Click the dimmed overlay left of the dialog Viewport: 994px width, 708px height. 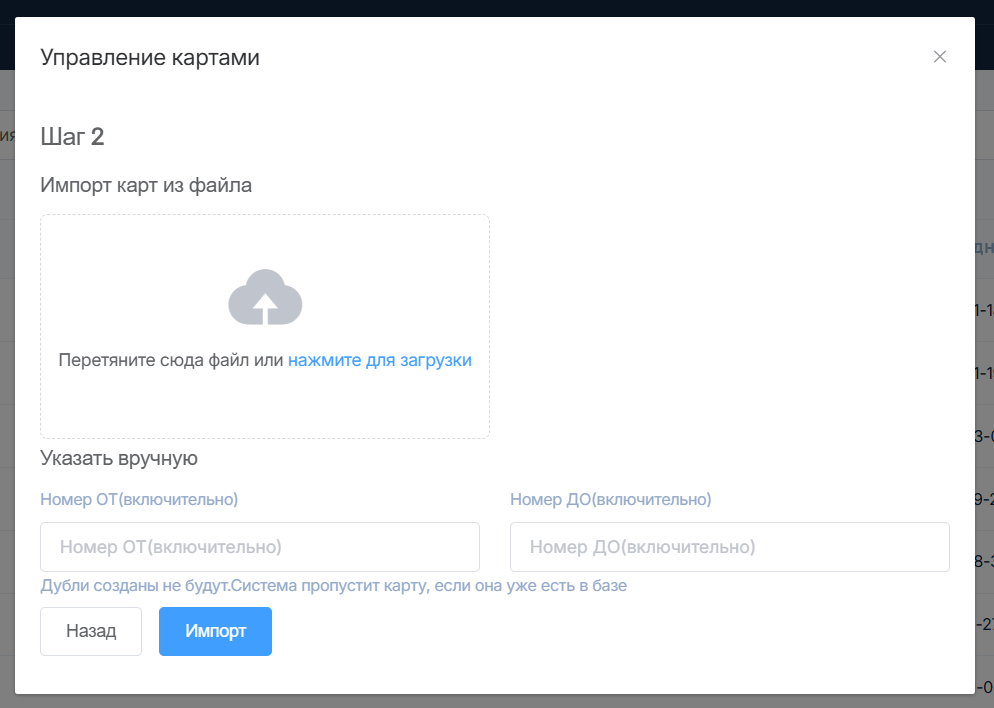6,400
